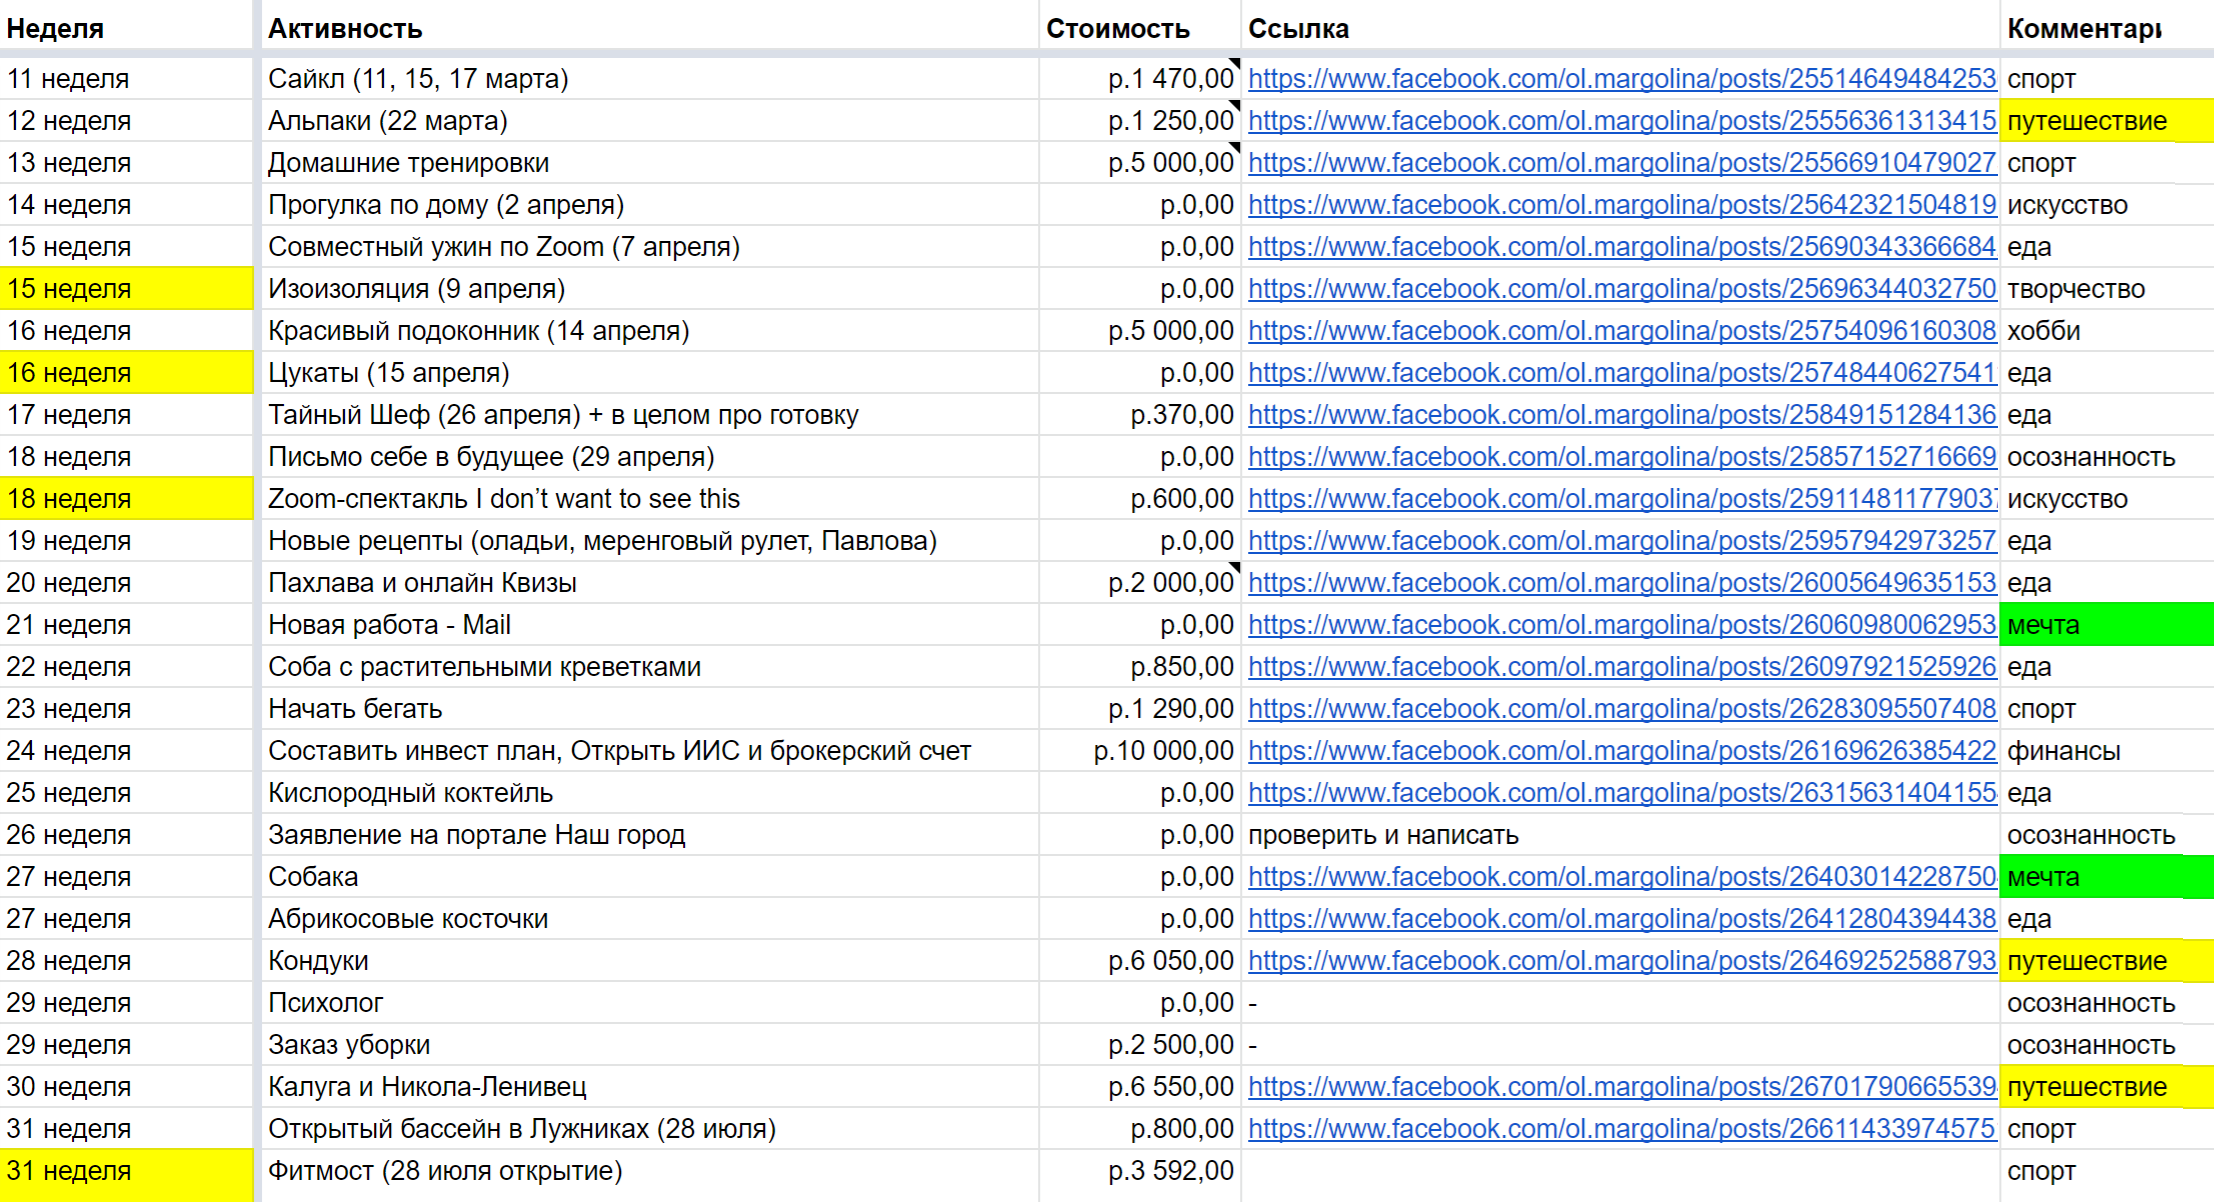Image resolution: width=2214 pixels, height=1202 pixels.
Task: Select the yellow 18 неделя cell
Action: 127,498
